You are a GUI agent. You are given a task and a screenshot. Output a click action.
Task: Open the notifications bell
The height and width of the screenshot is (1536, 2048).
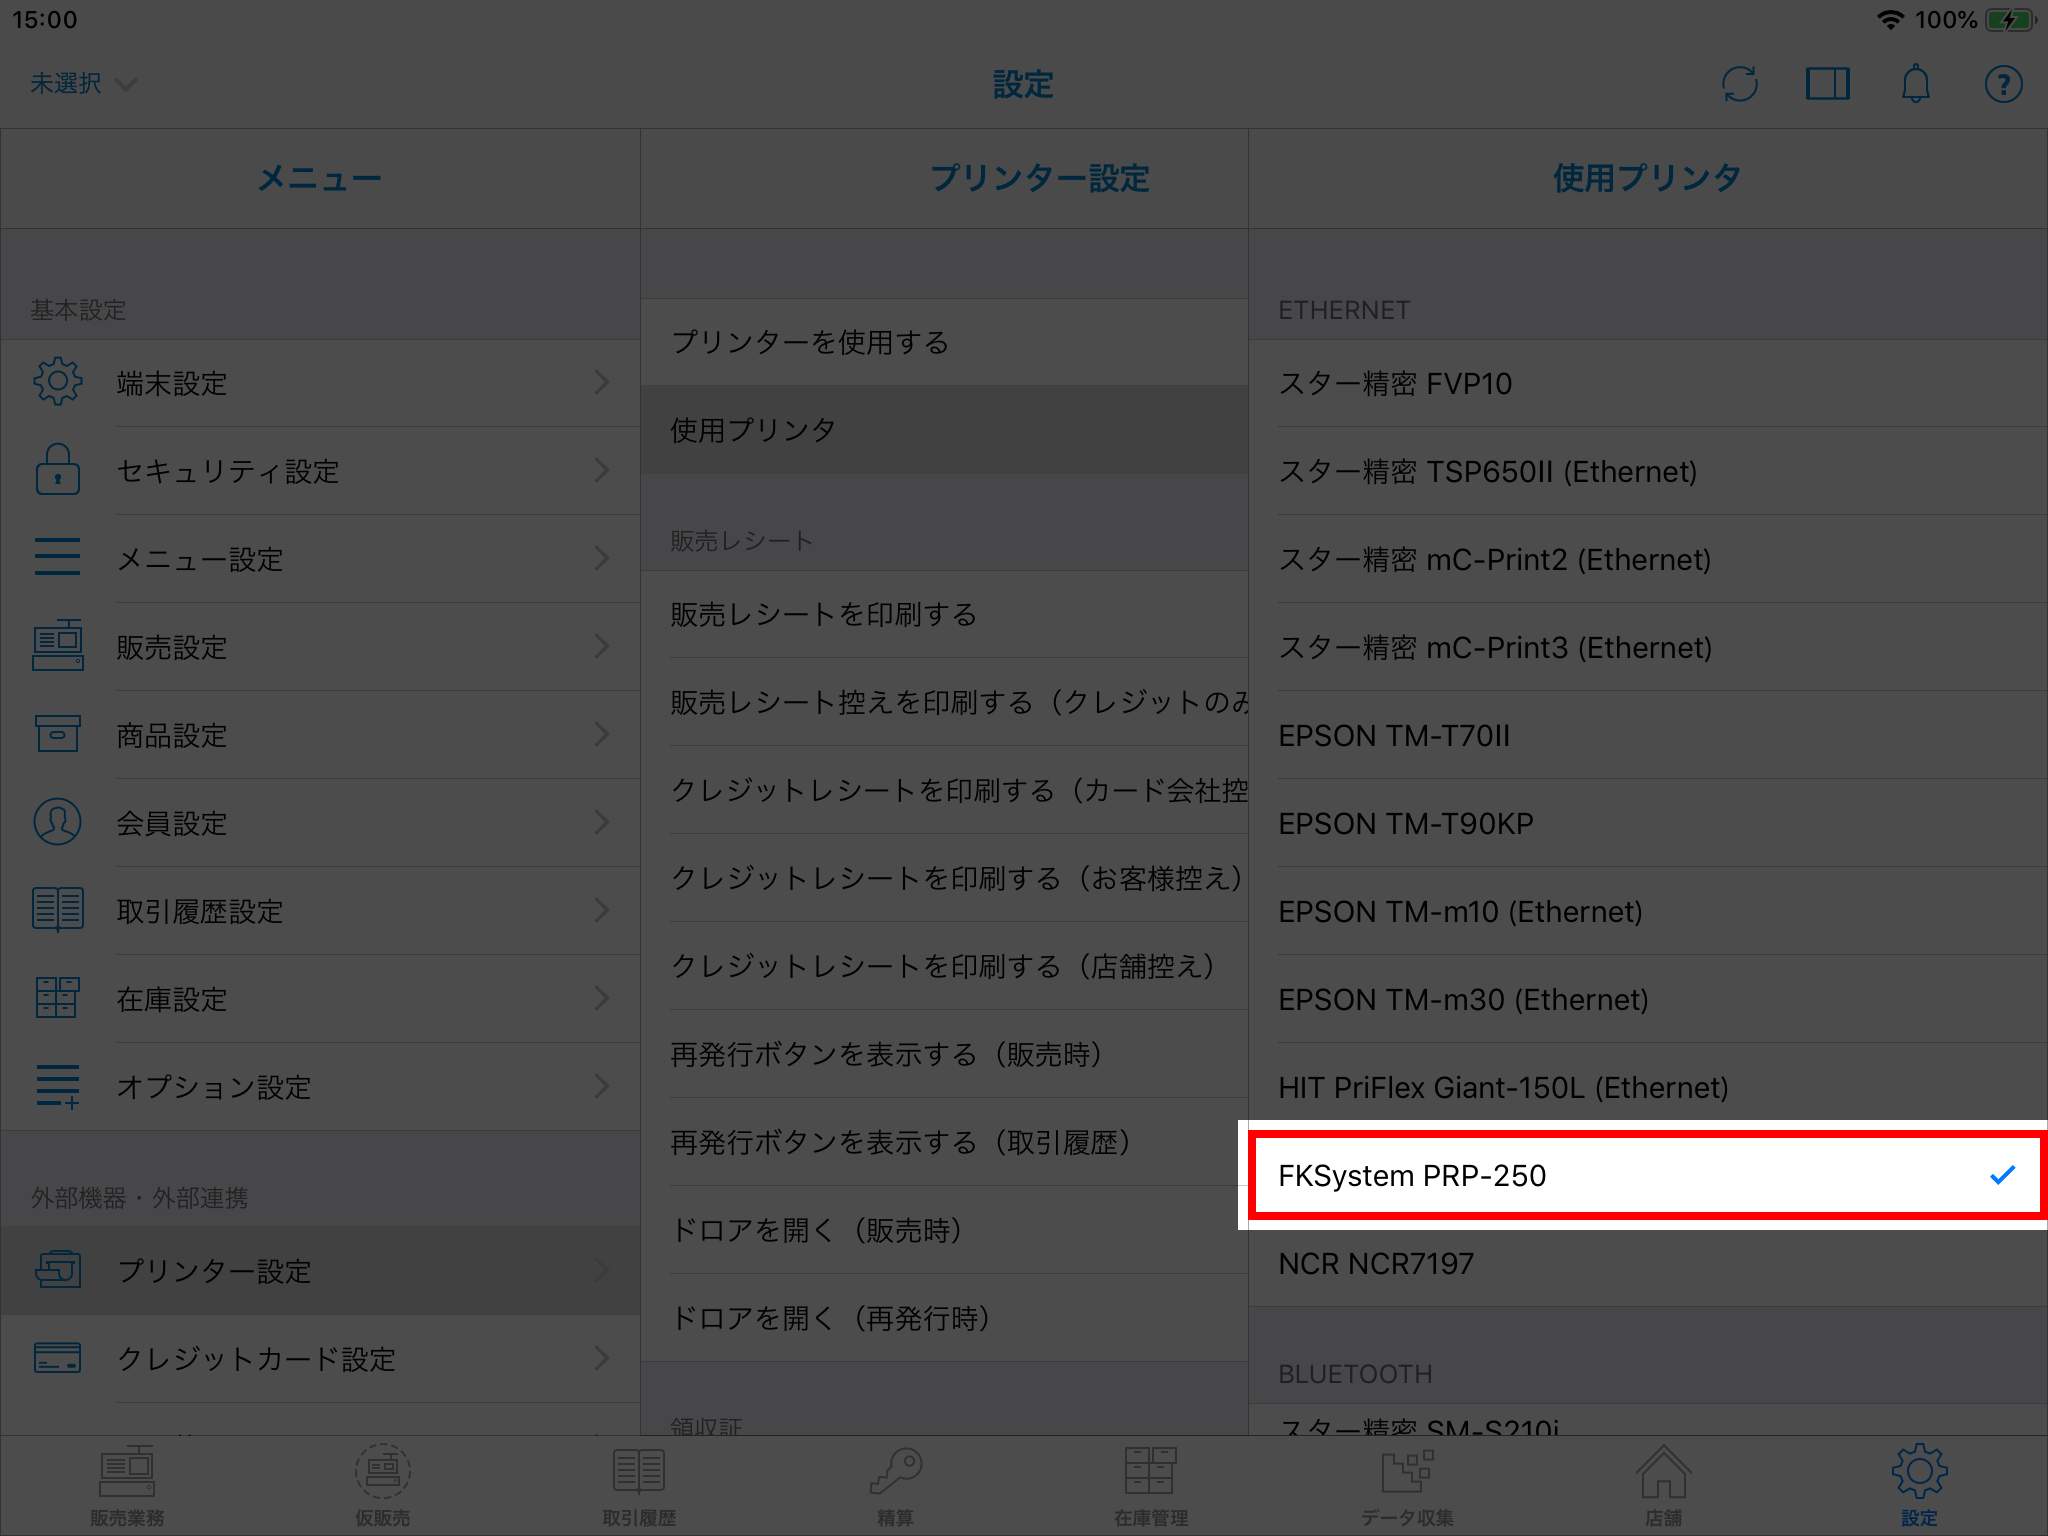click(x=1915, y=84)
